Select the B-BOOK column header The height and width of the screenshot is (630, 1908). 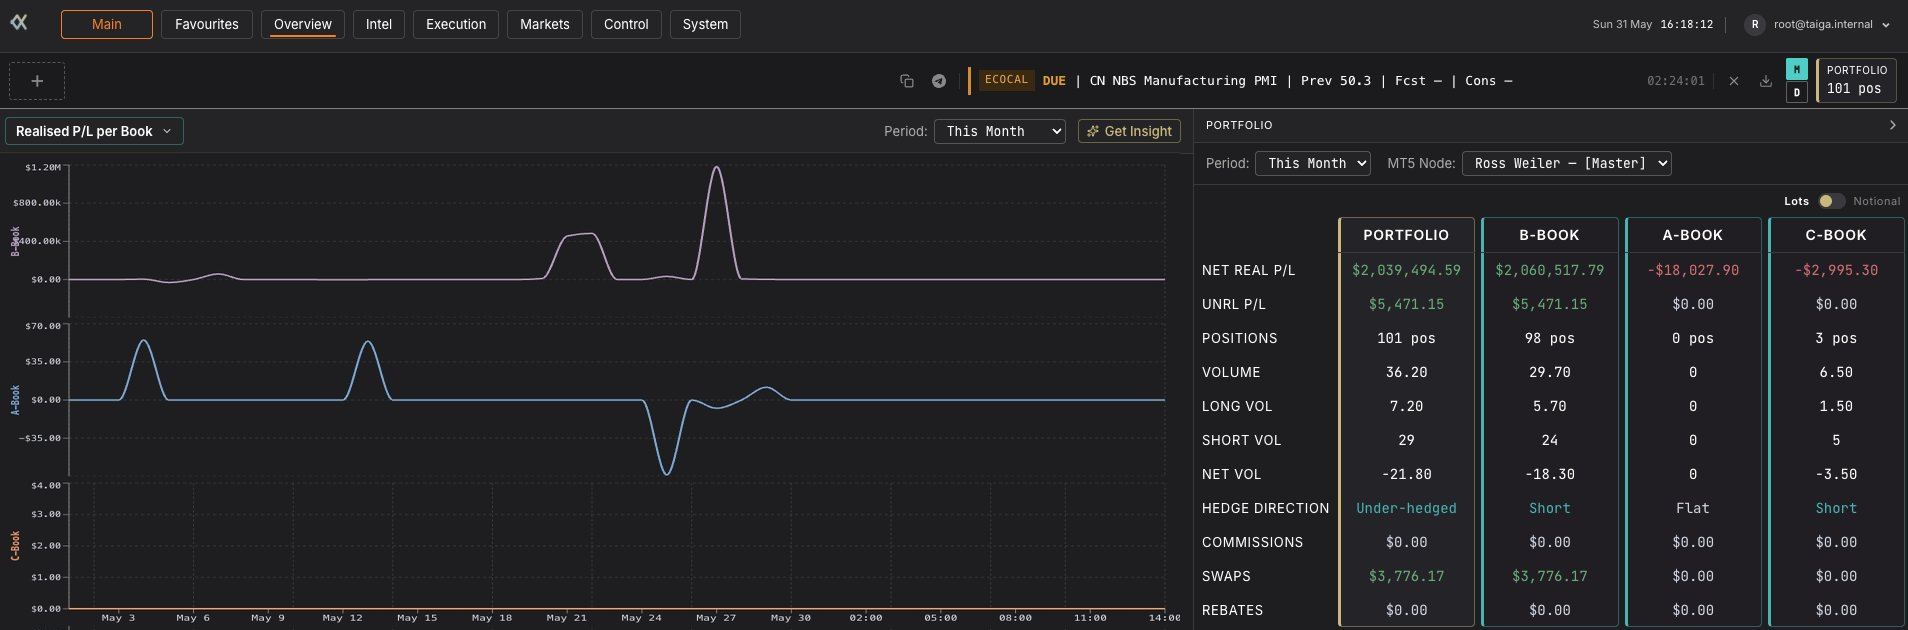coord(1549,235)
